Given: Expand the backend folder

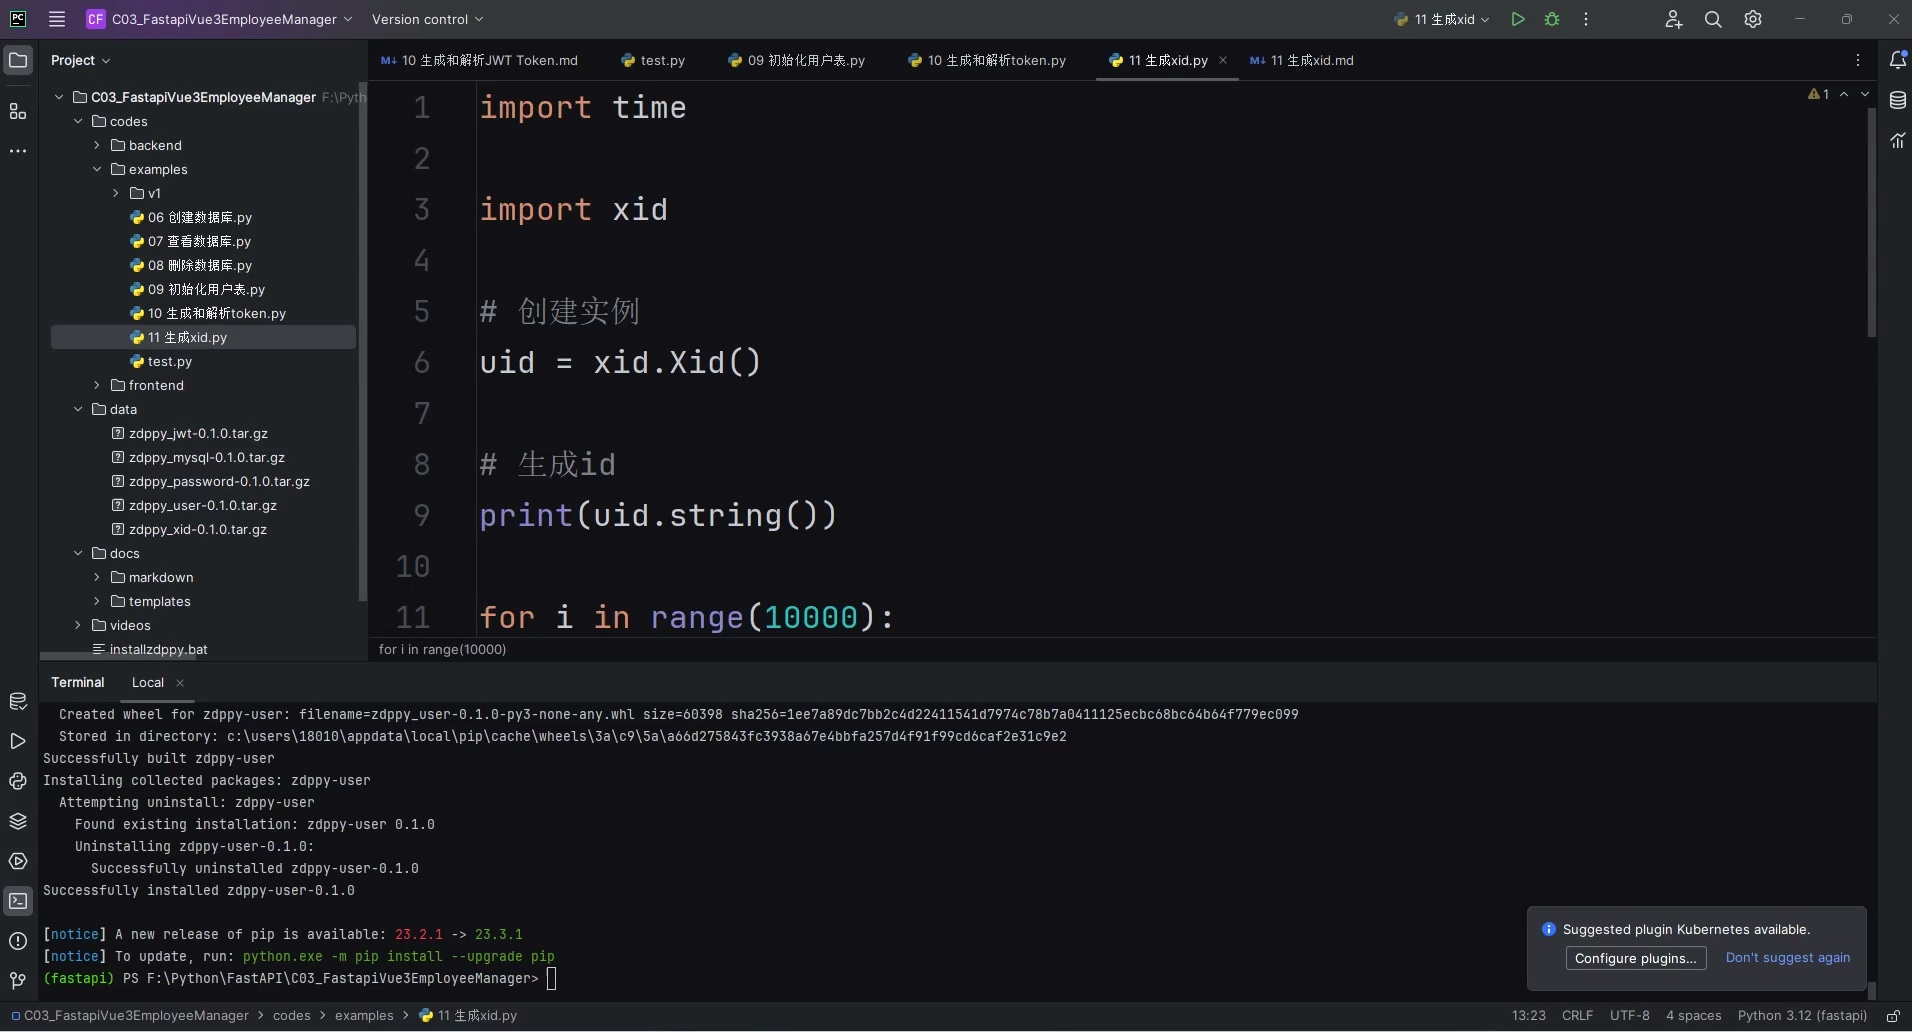Looking at the screenshot, I should (97, 145).
